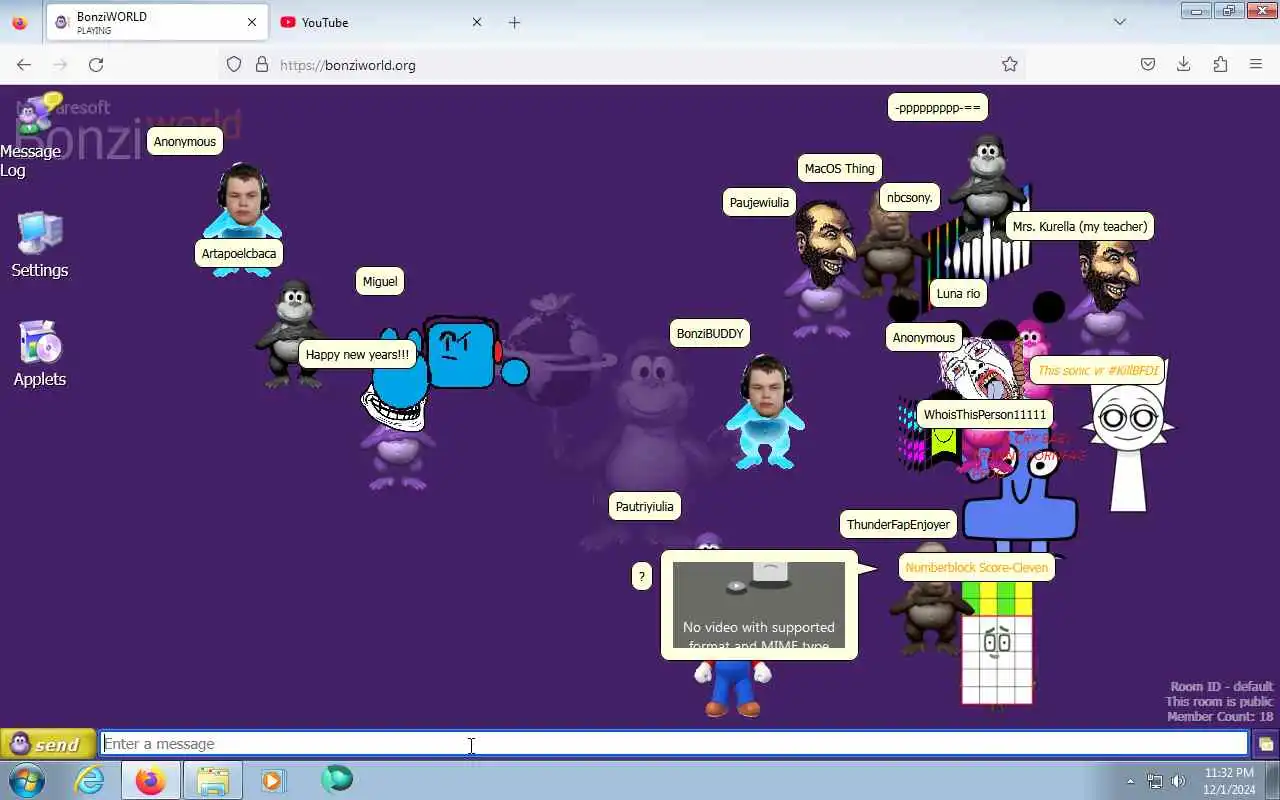Click the teal round taskbar icon
The width and height of the screenshot is (1280, 800).
[x=337, y=779]
